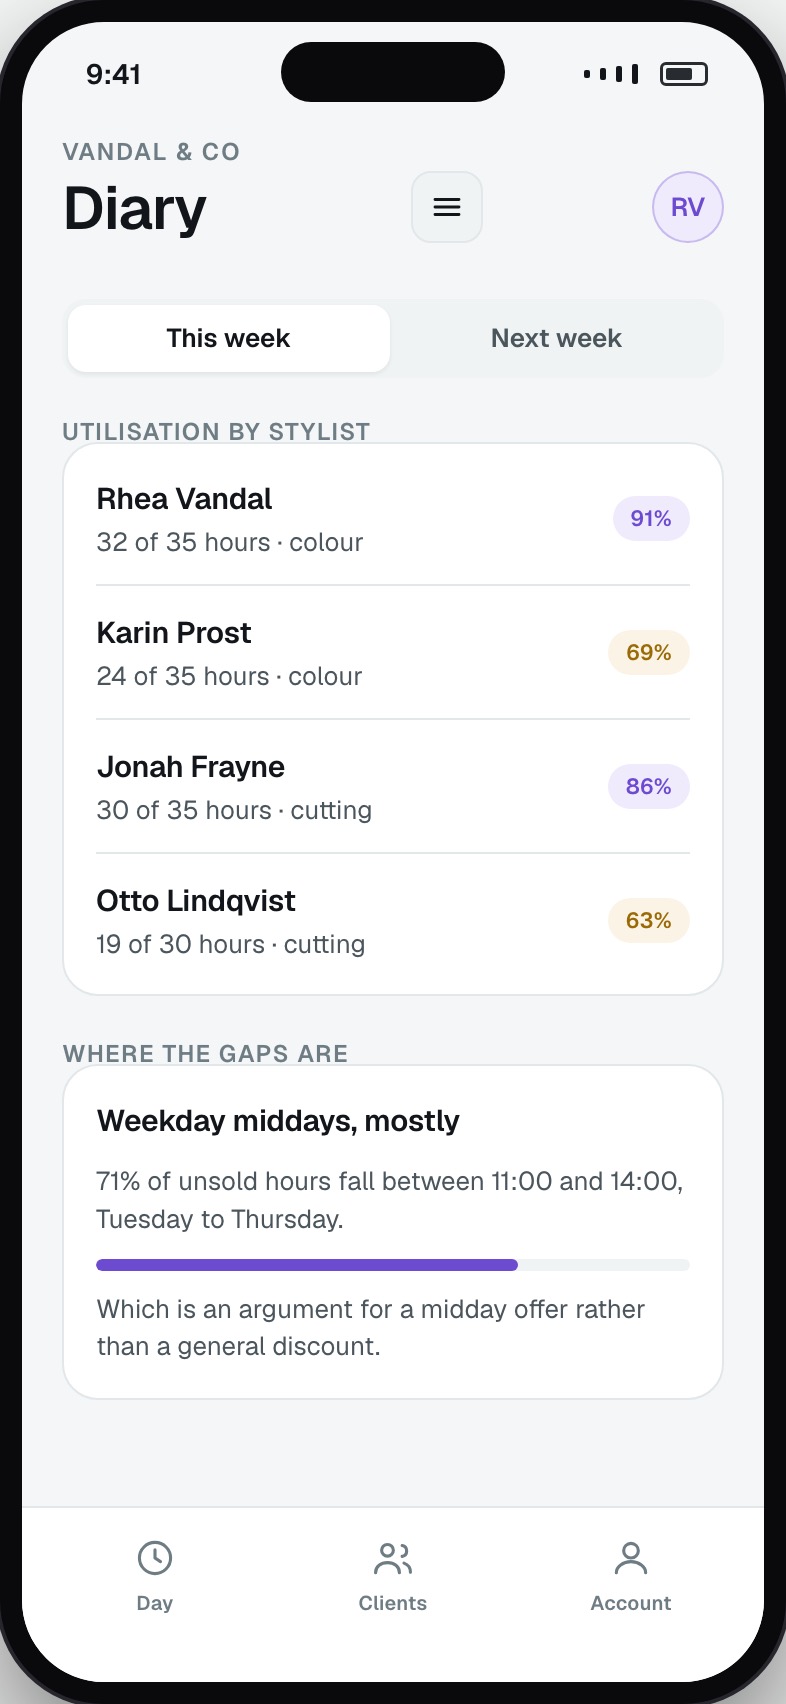Tap the battery status icon
This screenshot has width=786, height=1704.
click(x=684, y=74)
